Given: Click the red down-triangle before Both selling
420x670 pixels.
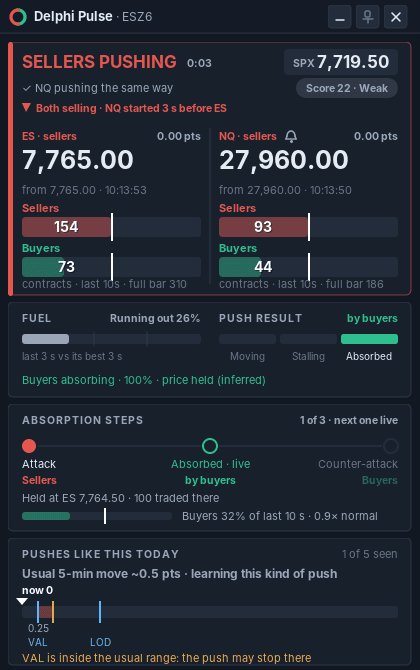Looking at the screenshot, I should coord(26,108).
